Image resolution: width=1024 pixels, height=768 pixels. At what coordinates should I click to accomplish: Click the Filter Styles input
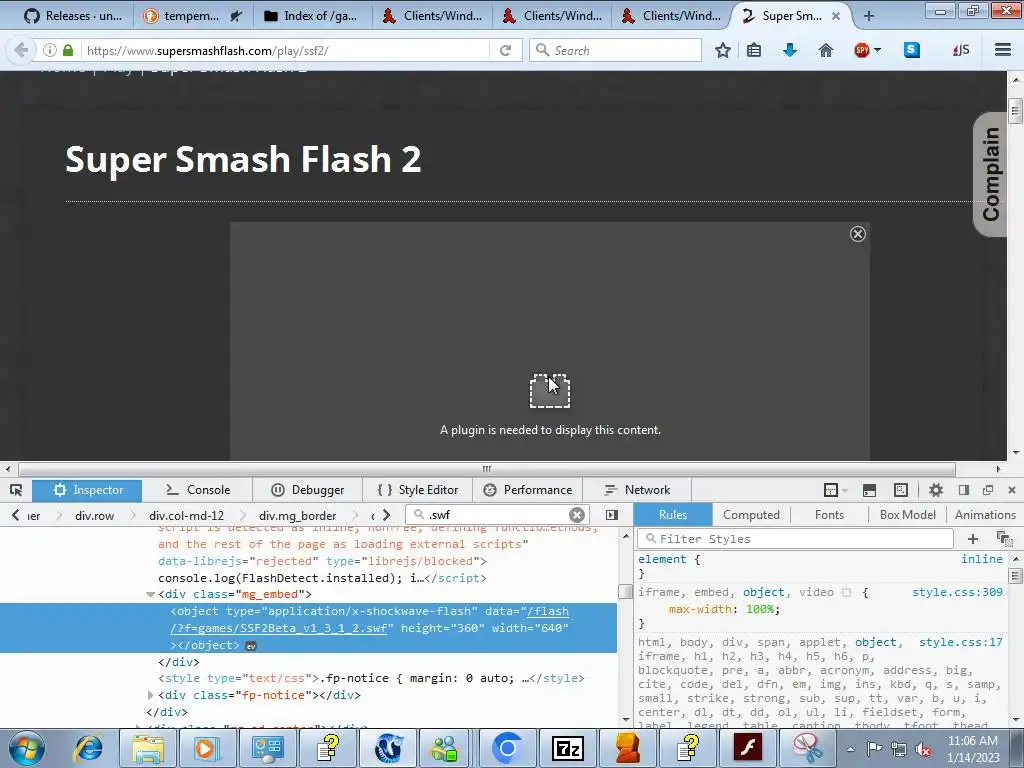tap(795, 539)
